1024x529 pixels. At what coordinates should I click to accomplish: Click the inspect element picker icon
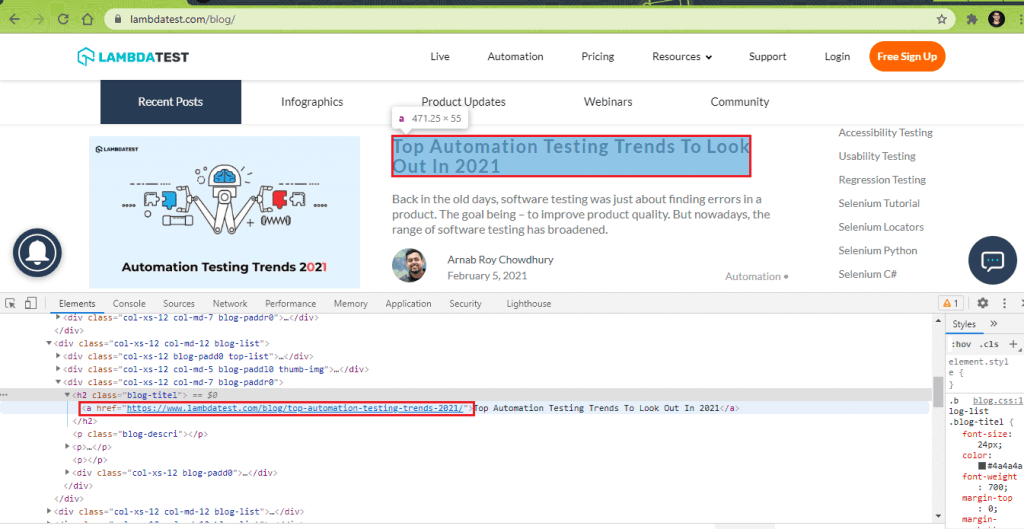[10, 303]
